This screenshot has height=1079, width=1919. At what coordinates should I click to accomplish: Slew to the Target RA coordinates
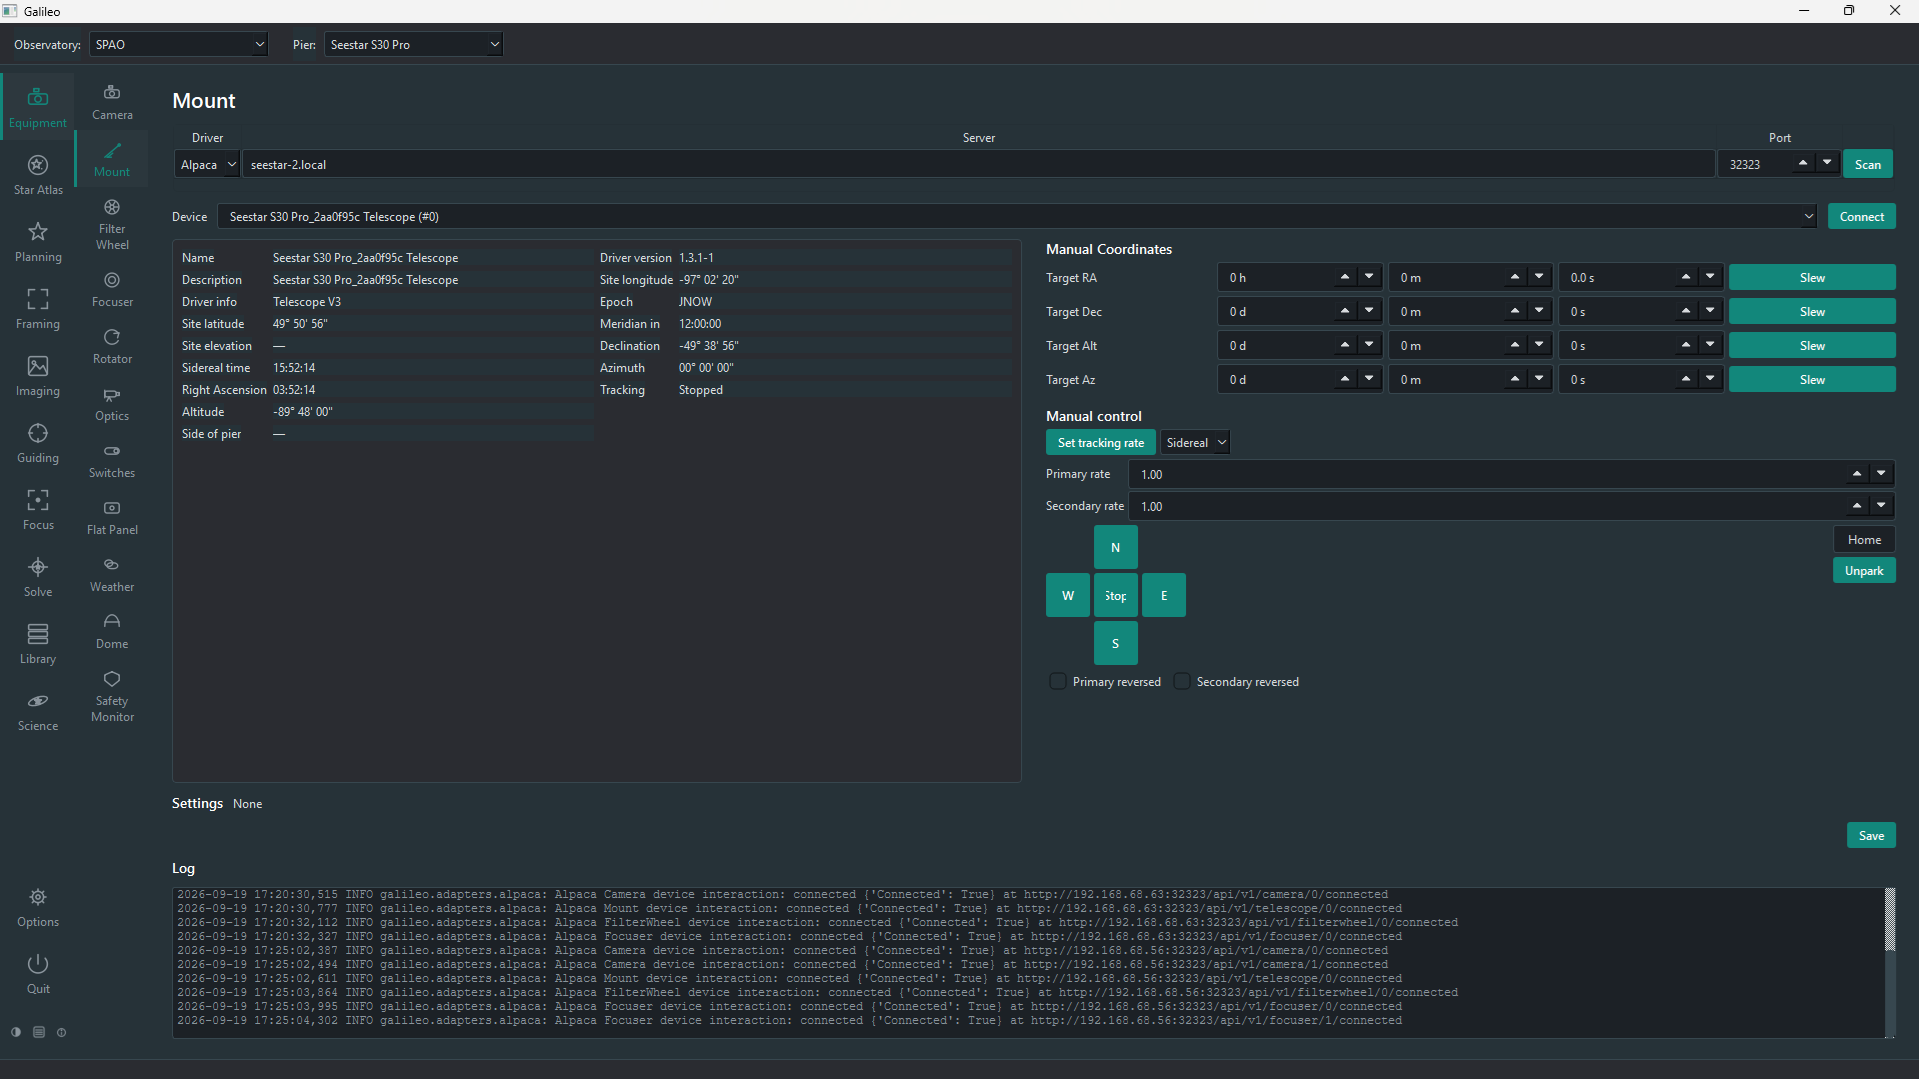coord(1812,278)
